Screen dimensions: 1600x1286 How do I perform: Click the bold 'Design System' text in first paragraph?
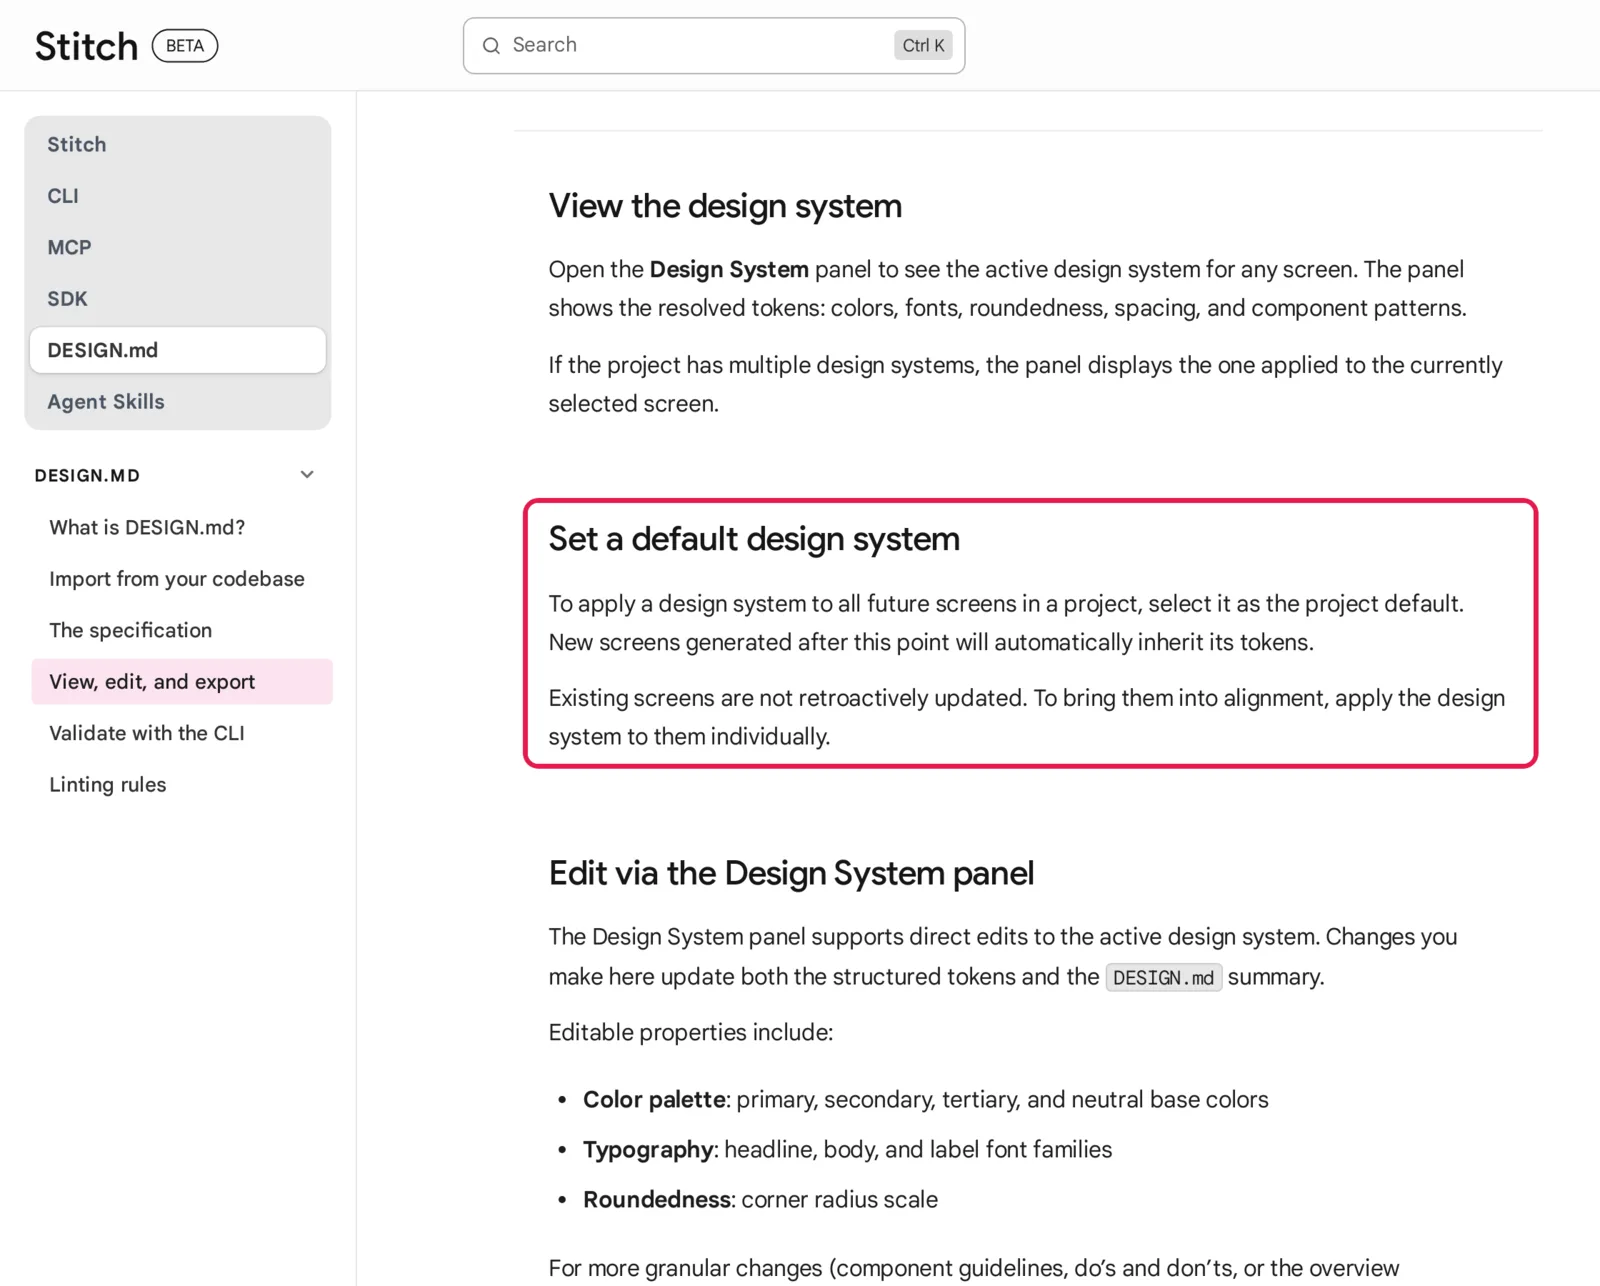click(x=729, y=270)
